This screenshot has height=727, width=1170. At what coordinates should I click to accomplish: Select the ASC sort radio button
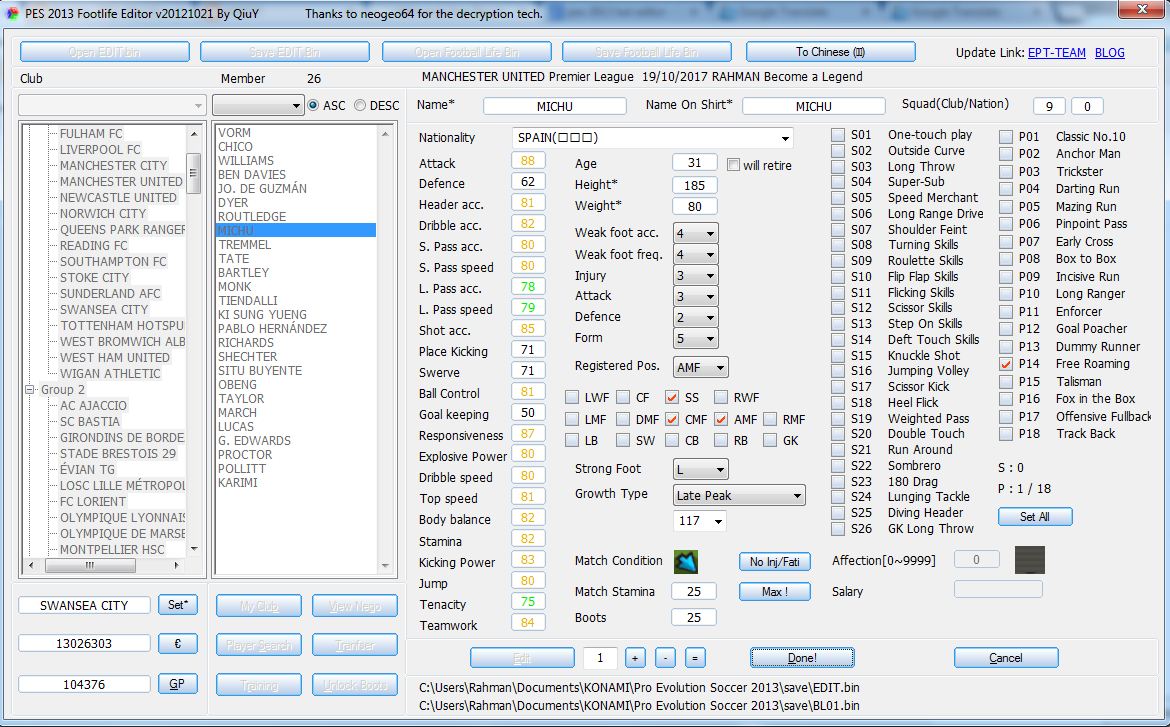[x=313, y=105]
